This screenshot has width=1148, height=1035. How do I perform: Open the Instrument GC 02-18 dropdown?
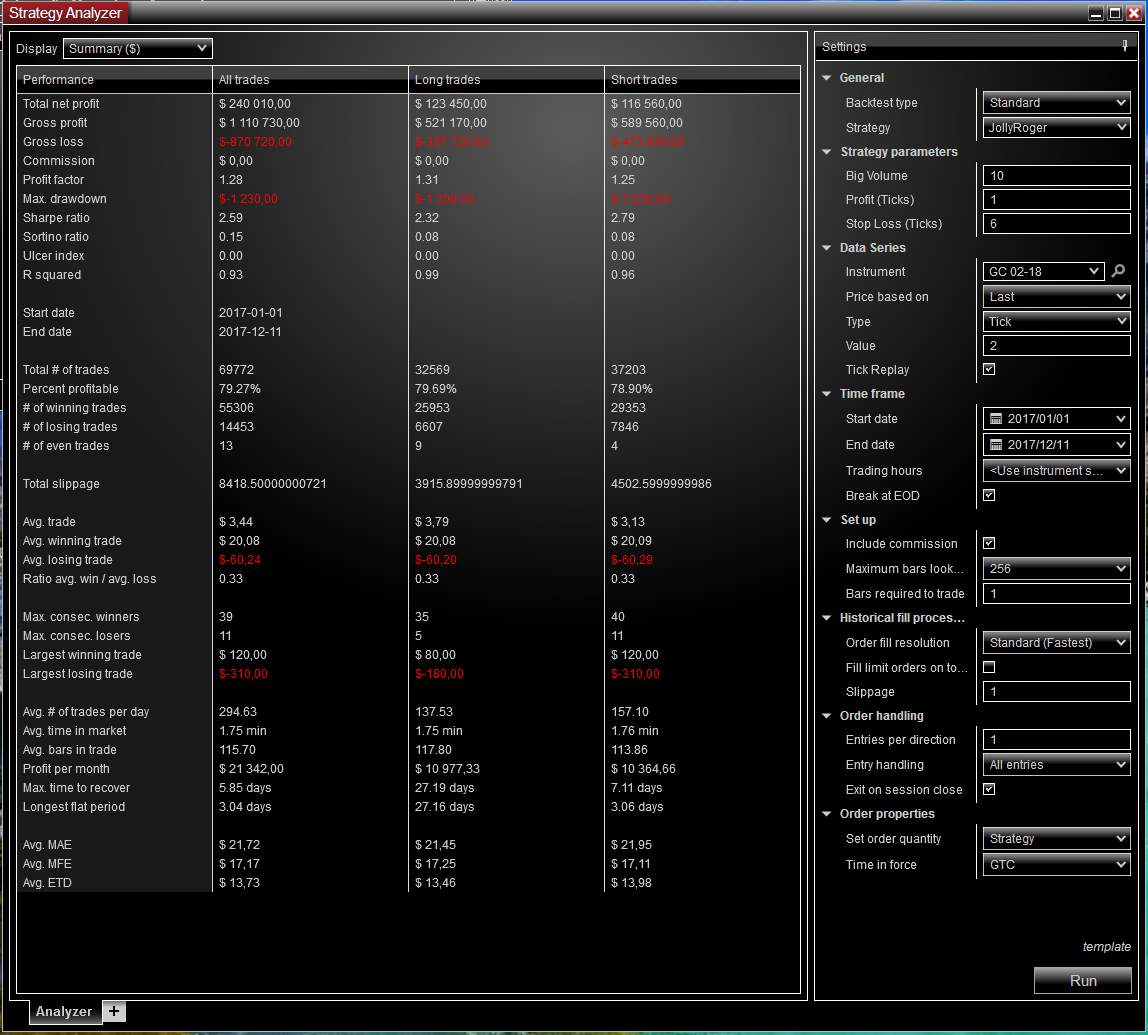click(1043, 272)
